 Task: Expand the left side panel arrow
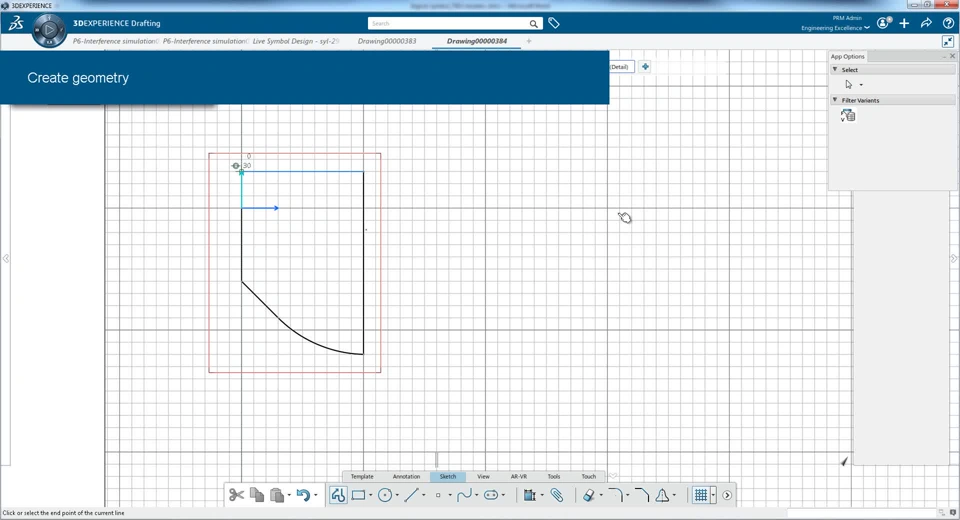pos(6,258)
